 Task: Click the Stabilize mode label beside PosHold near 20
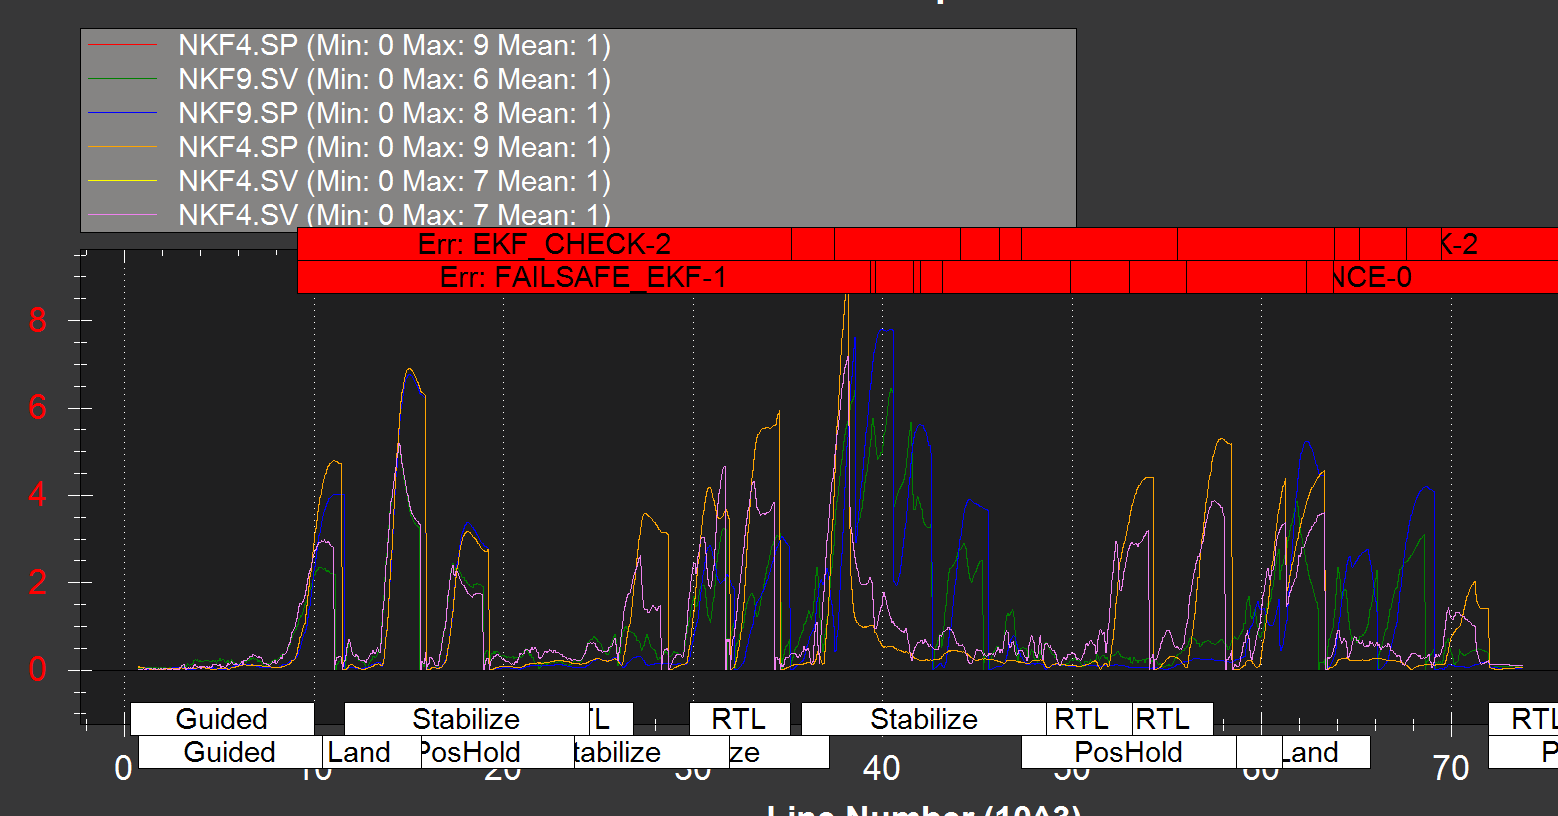point(466,719)
